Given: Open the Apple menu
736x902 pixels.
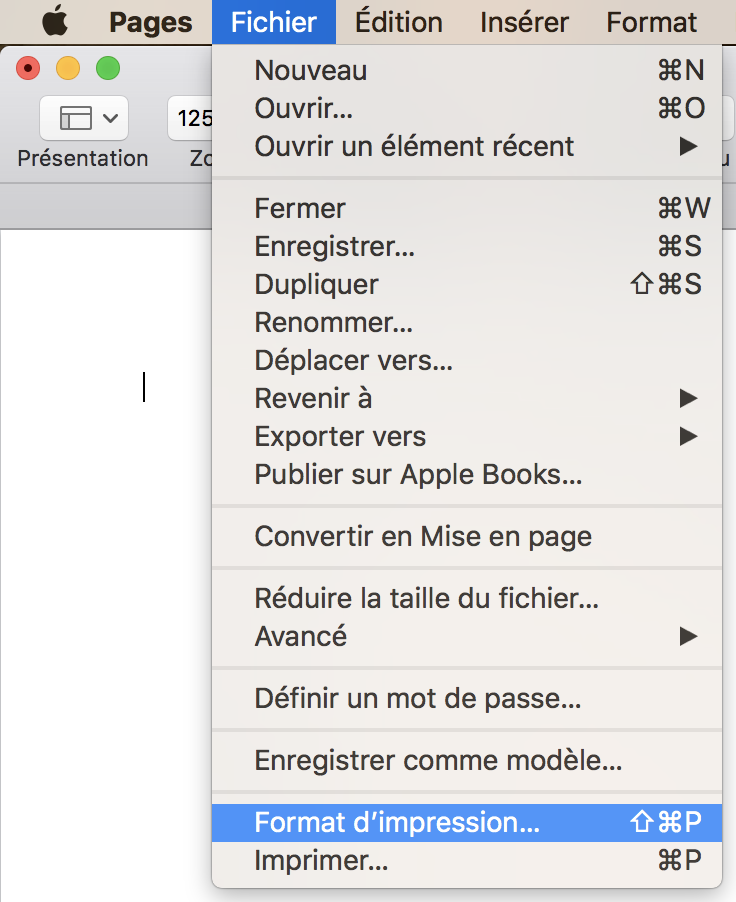Looking at the screenshot, I should click(53, 22).
